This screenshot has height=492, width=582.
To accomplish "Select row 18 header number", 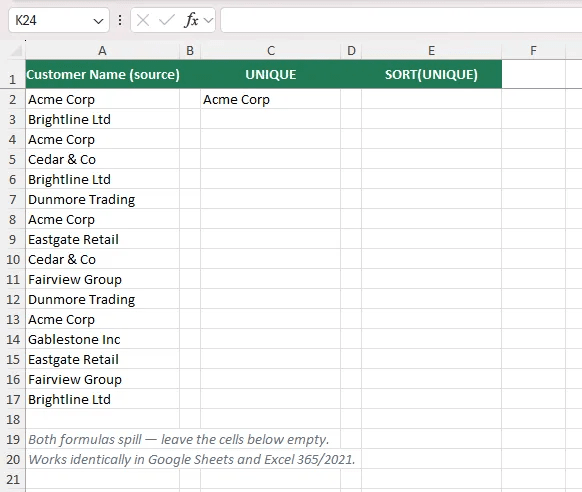I will pyautogui.click(x=13, y=419).
